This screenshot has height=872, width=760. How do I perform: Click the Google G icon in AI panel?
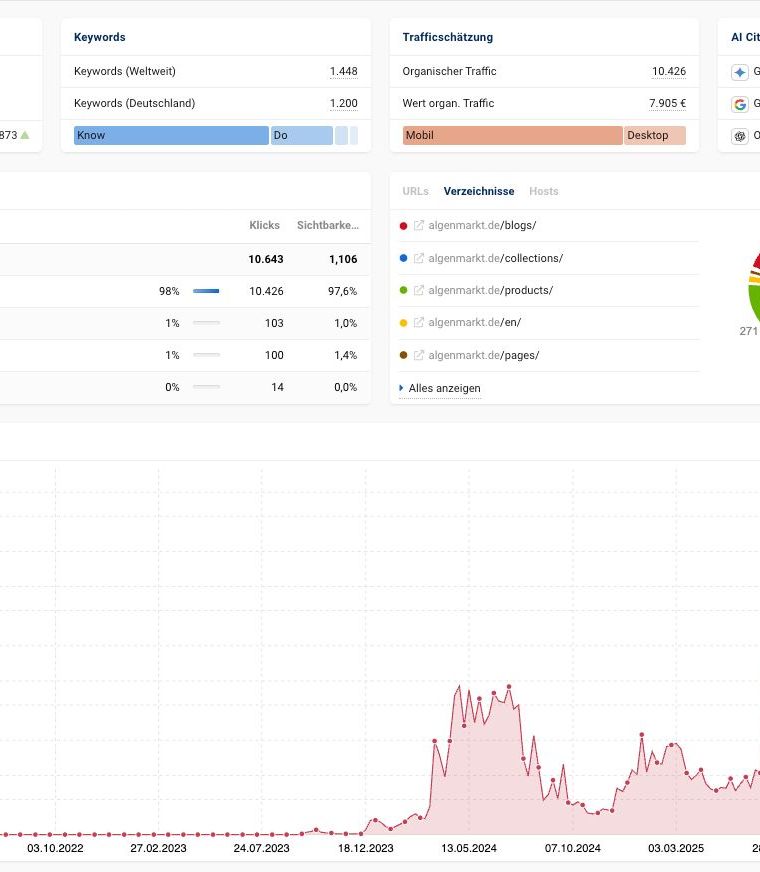[739, 104]
